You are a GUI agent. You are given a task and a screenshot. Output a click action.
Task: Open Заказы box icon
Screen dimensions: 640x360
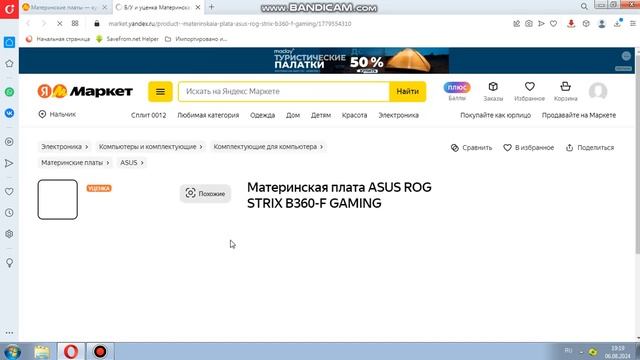493,91
